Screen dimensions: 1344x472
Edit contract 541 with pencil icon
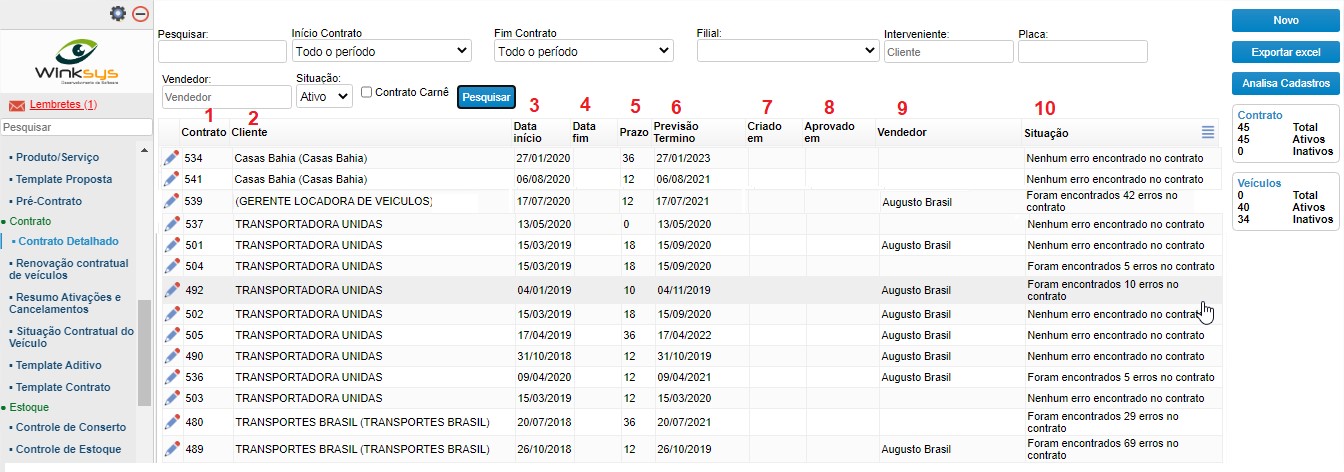[171, 179]
